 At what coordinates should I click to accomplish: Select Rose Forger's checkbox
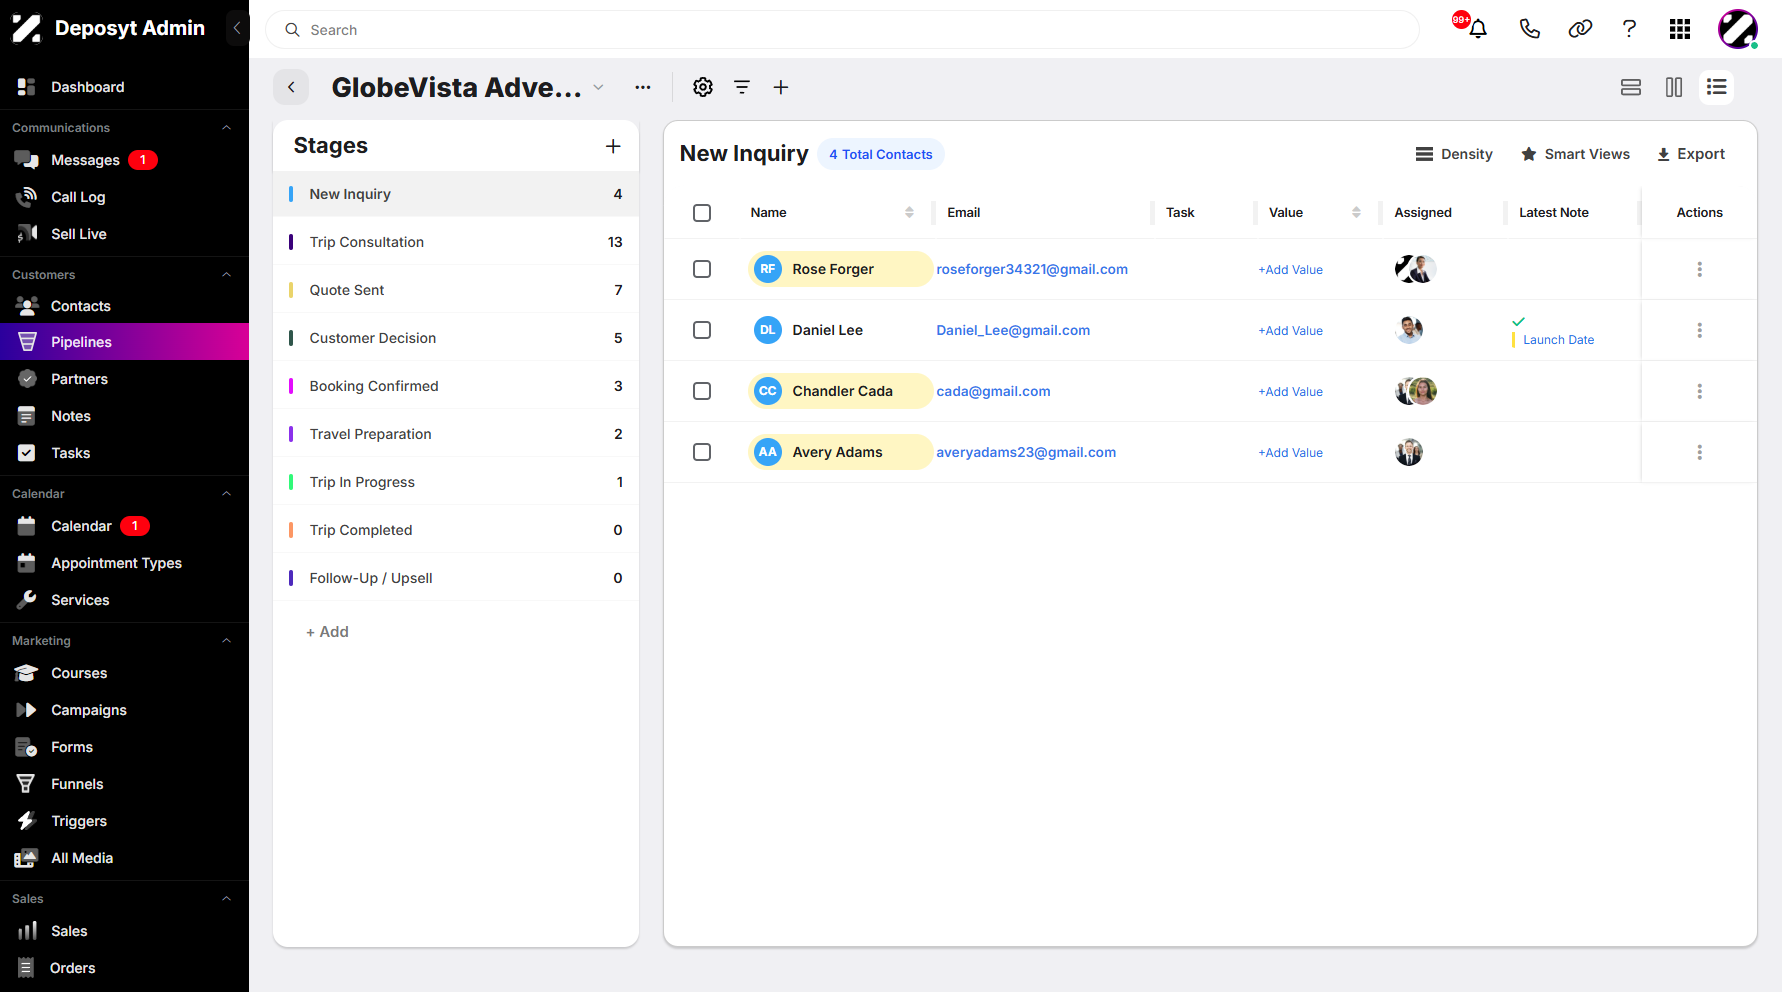coord(702,269)
